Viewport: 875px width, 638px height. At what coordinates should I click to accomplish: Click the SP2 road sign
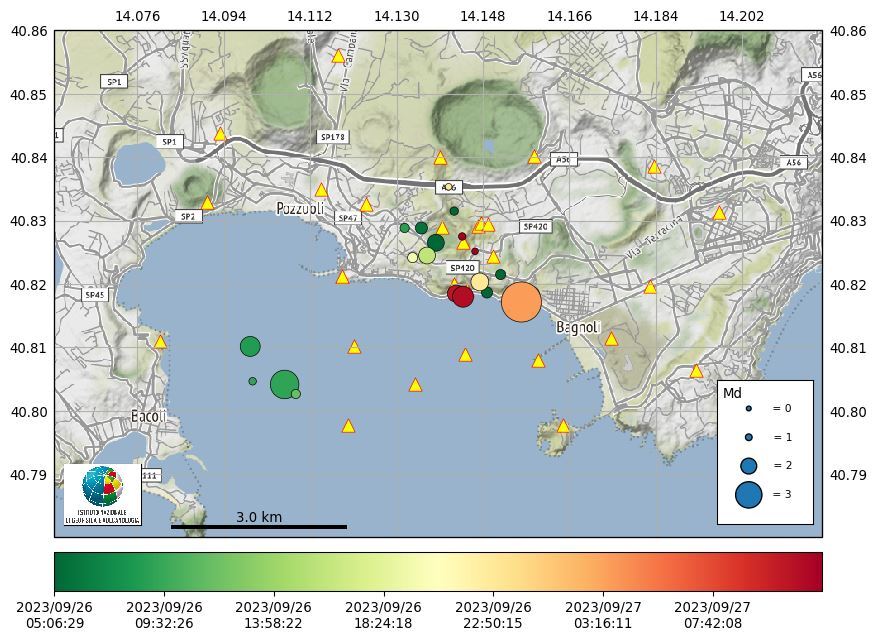coord(187,216)
